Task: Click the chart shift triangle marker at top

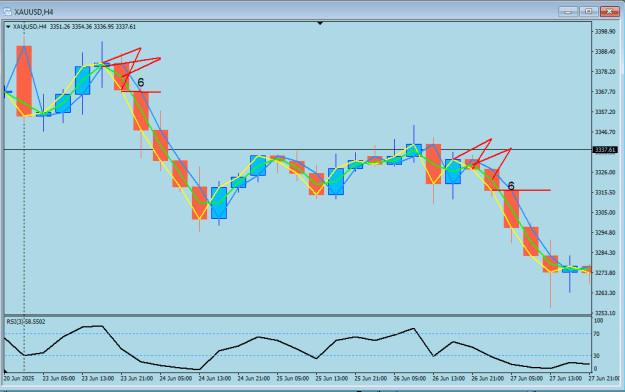Action: pyautogui.click(x=320, y=24)
